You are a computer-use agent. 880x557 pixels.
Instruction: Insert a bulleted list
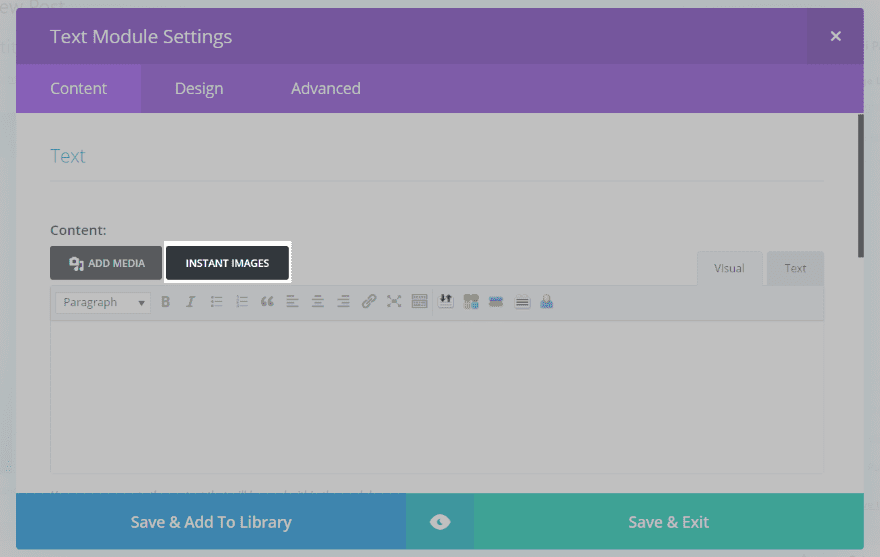click(x=216, y=302)
